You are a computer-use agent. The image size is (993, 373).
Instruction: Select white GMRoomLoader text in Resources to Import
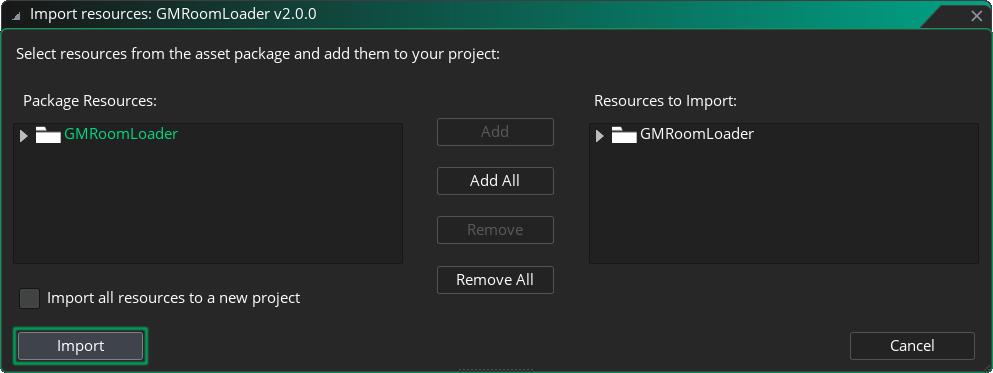[697, 134]
